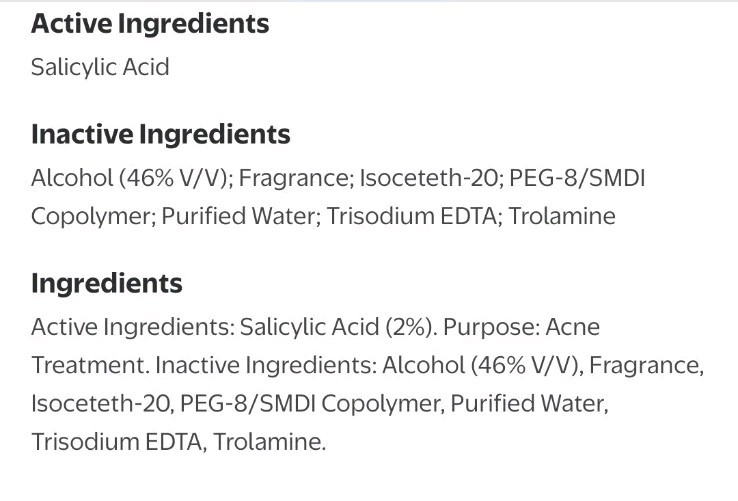Select the "Inactive Ingredients" bold heading

coord(161,134)
